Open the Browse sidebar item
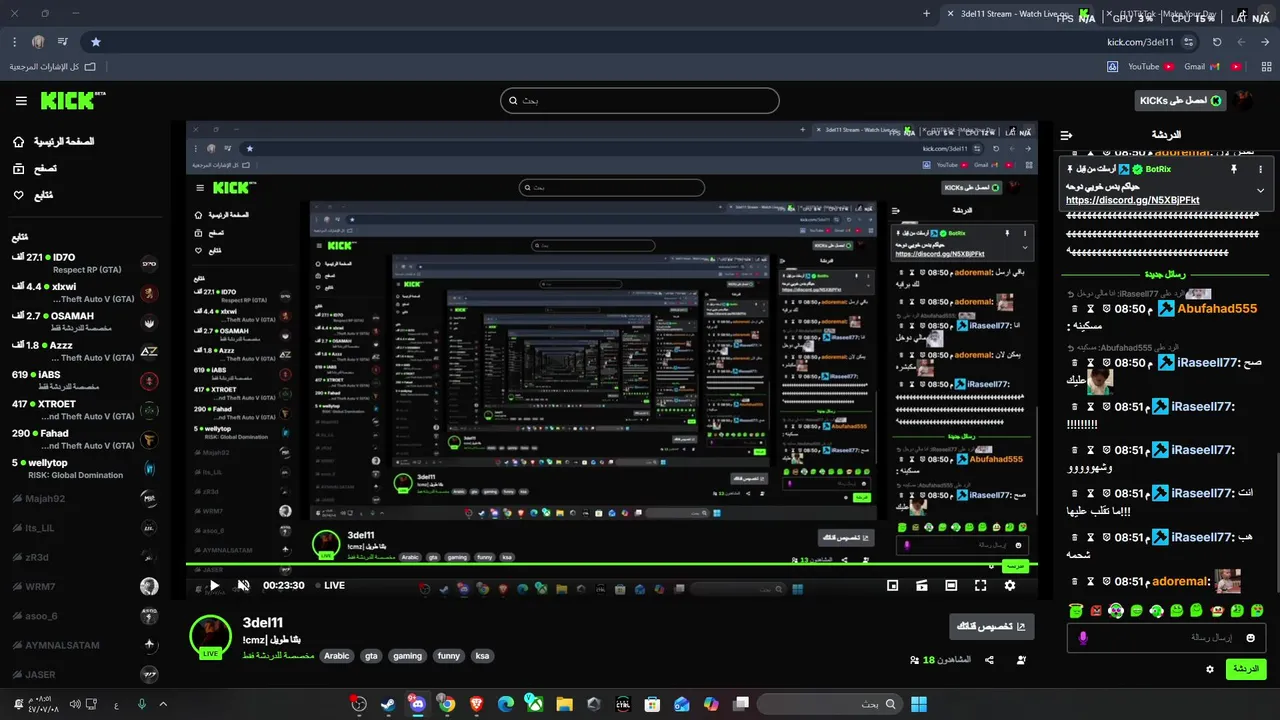Image resolution: width=1280 pixels, height=720 pixels. pos(34,169)
